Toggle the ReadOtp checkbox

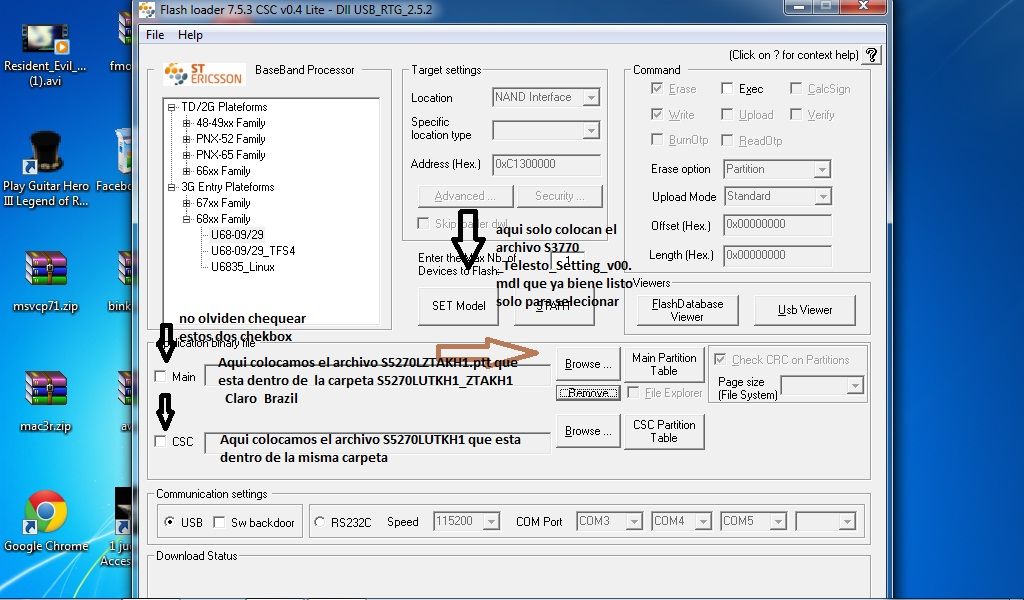tap(727, 140)
